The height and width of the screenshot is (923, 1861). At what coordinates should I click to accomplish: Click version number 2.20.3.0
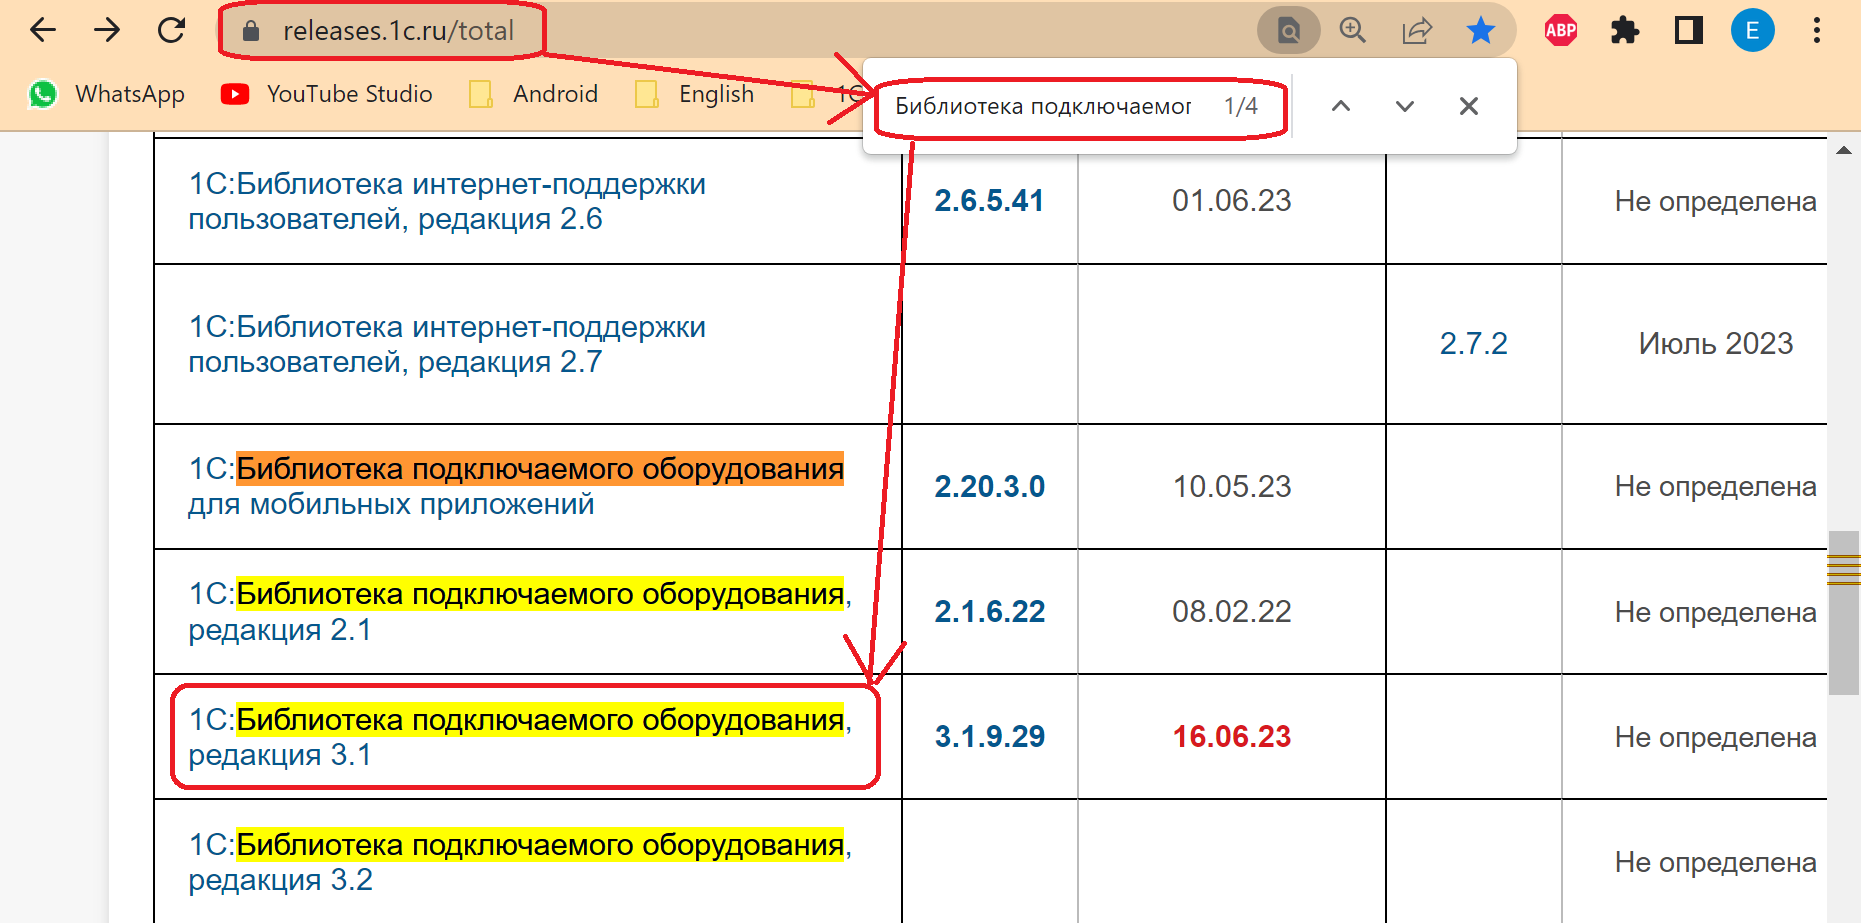click(x=990, y=487)
